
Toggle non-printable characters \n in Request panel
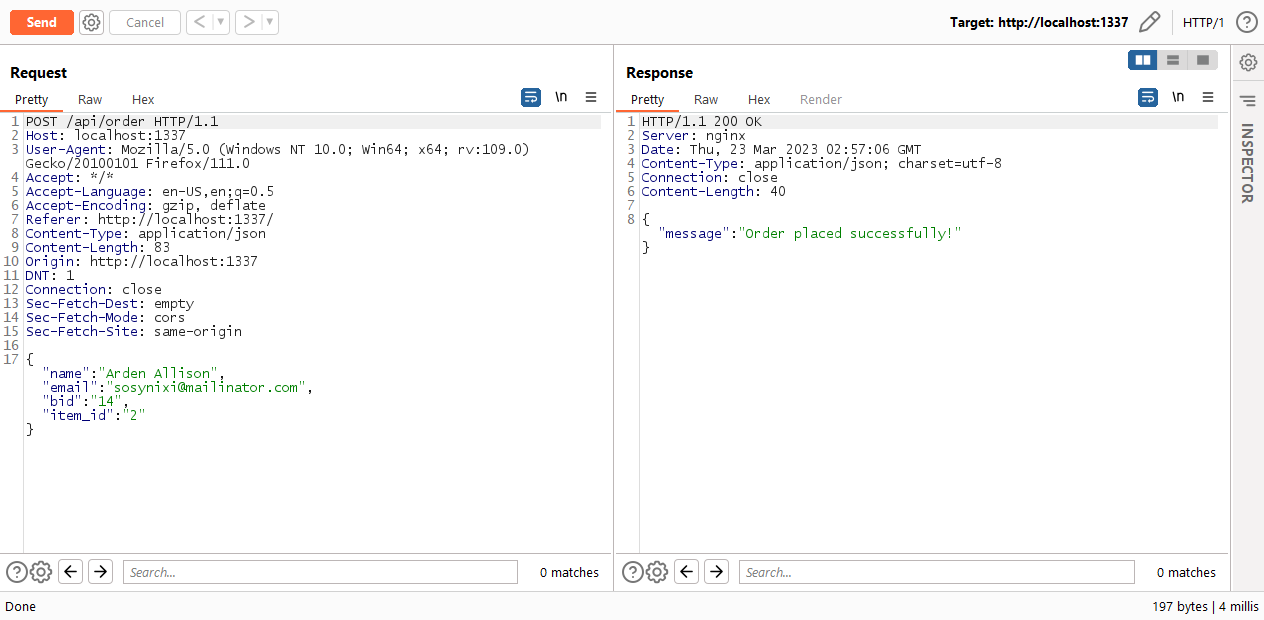point(561,97)
